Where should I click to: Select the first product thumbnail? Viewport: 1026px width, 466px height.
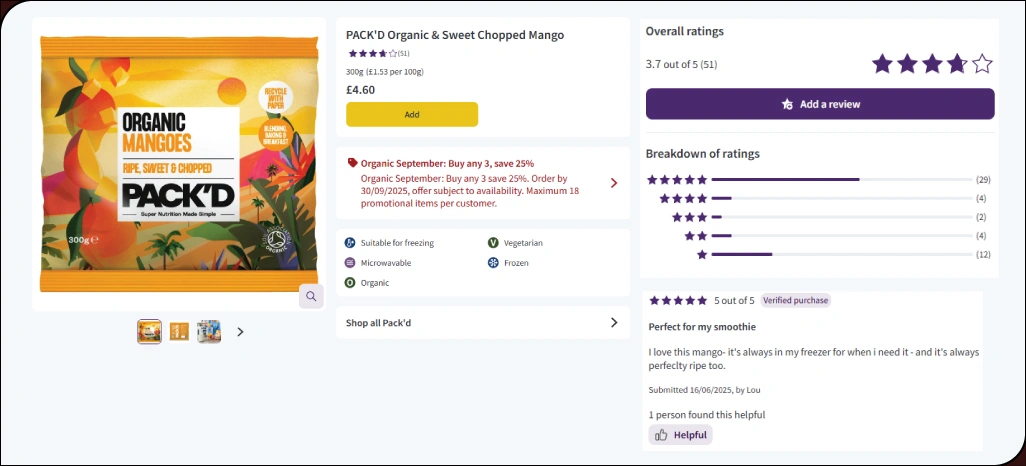(x=149, y=332)
